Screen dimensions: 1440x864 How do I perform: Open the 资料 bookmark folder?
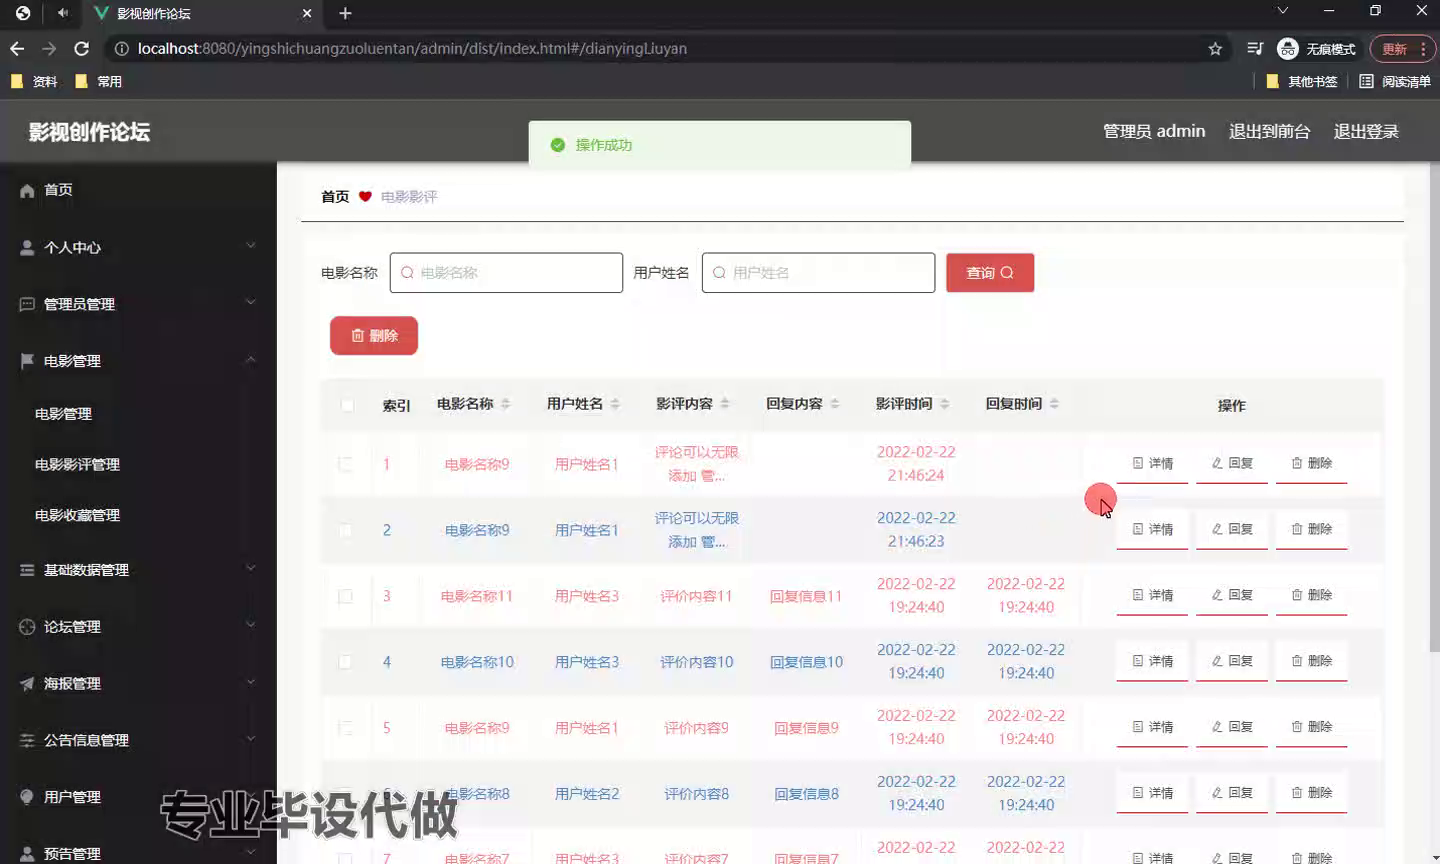tap(34, 81)
